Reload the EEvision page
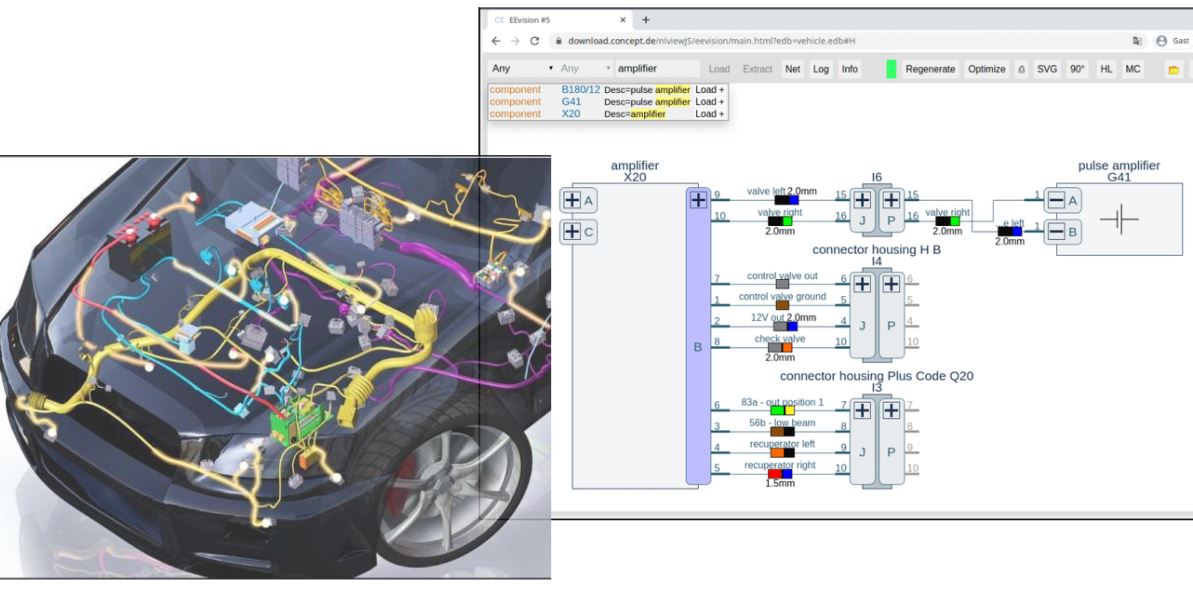 pos(534,41)
